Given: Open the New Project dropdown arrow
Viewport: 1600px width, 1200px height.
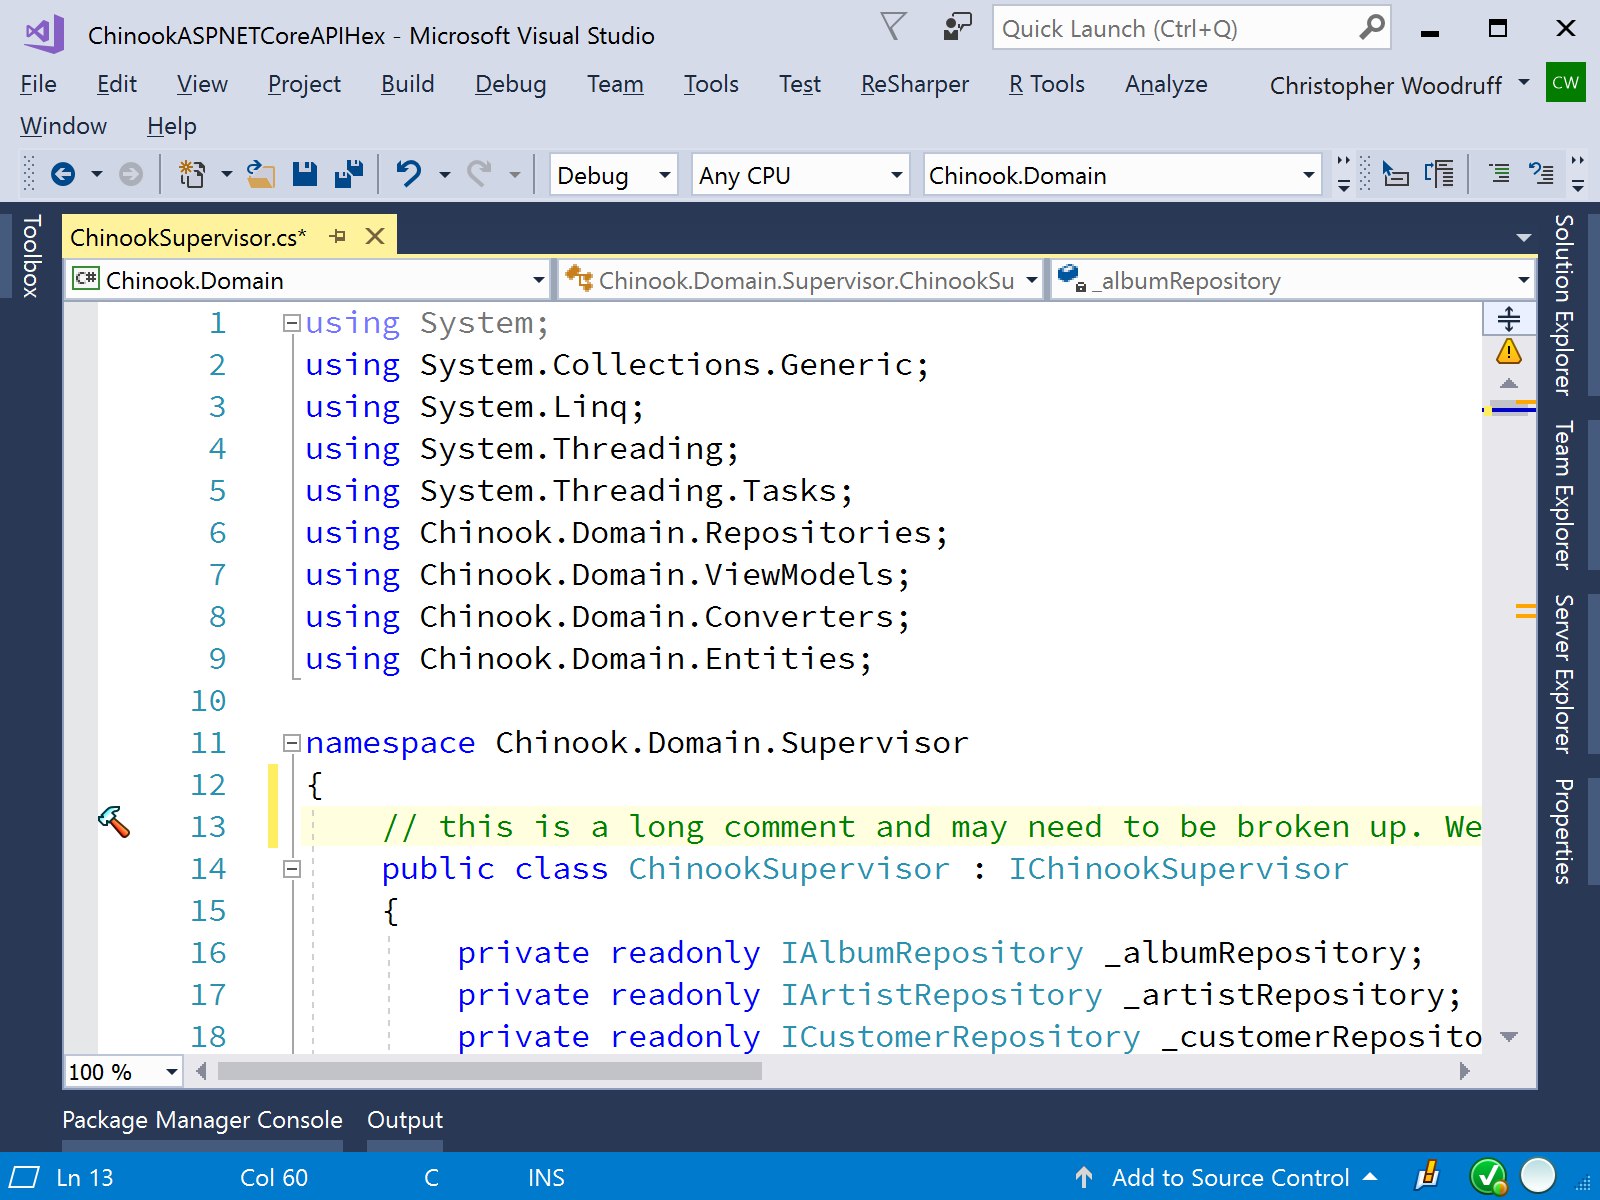Looking at the screenshot, I should tap(227, 175).
